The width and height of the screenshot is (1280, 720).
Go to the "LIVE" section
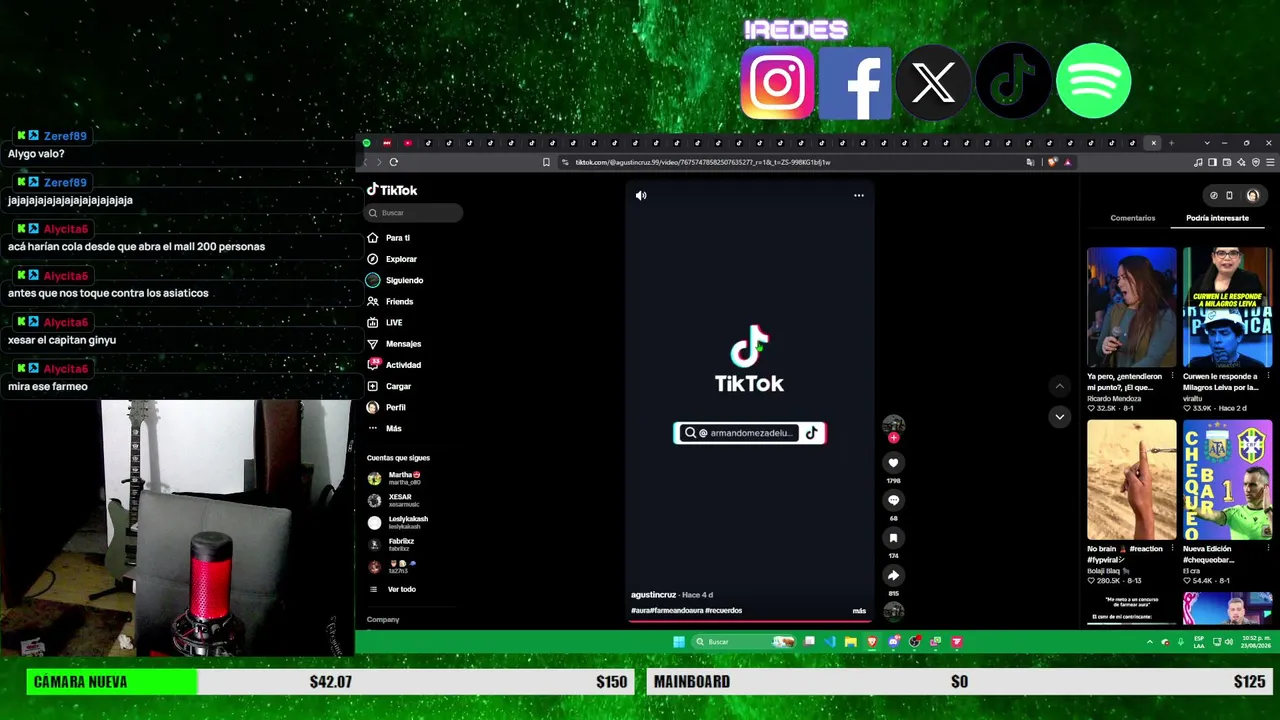(x=385, y=323)
